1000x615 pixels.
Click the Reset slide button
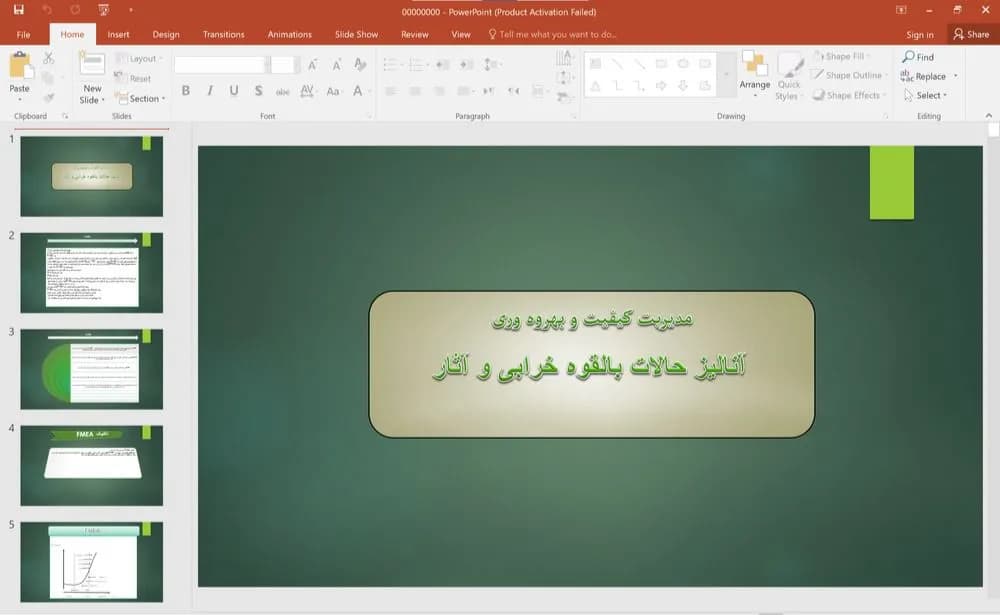point(133,78)
